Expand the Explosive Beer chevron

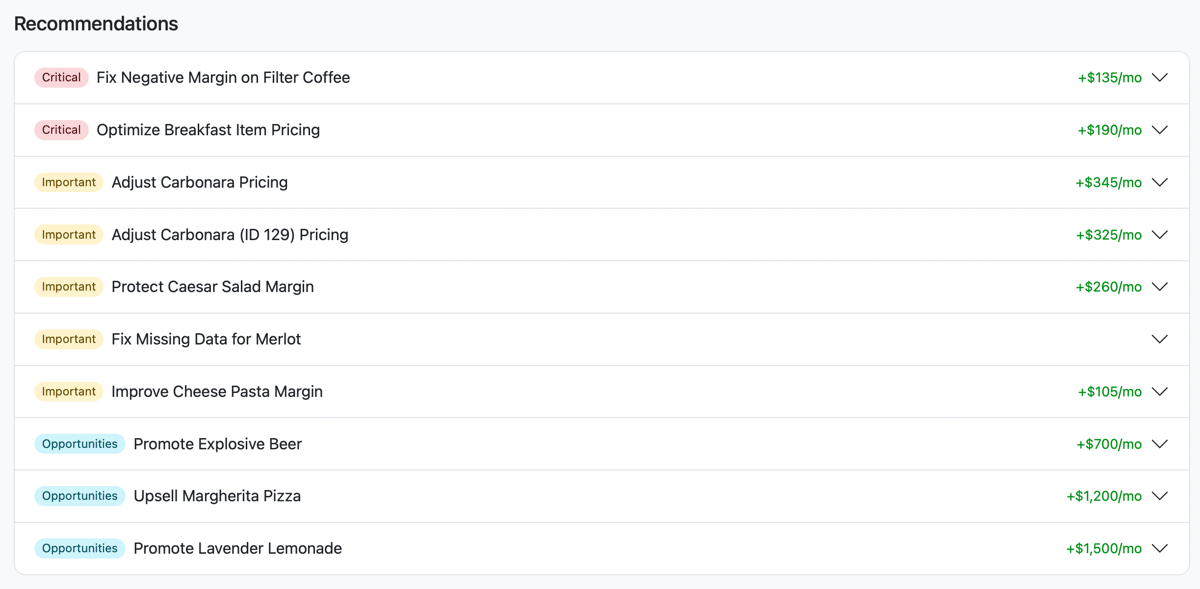(x=1160, y=444)
